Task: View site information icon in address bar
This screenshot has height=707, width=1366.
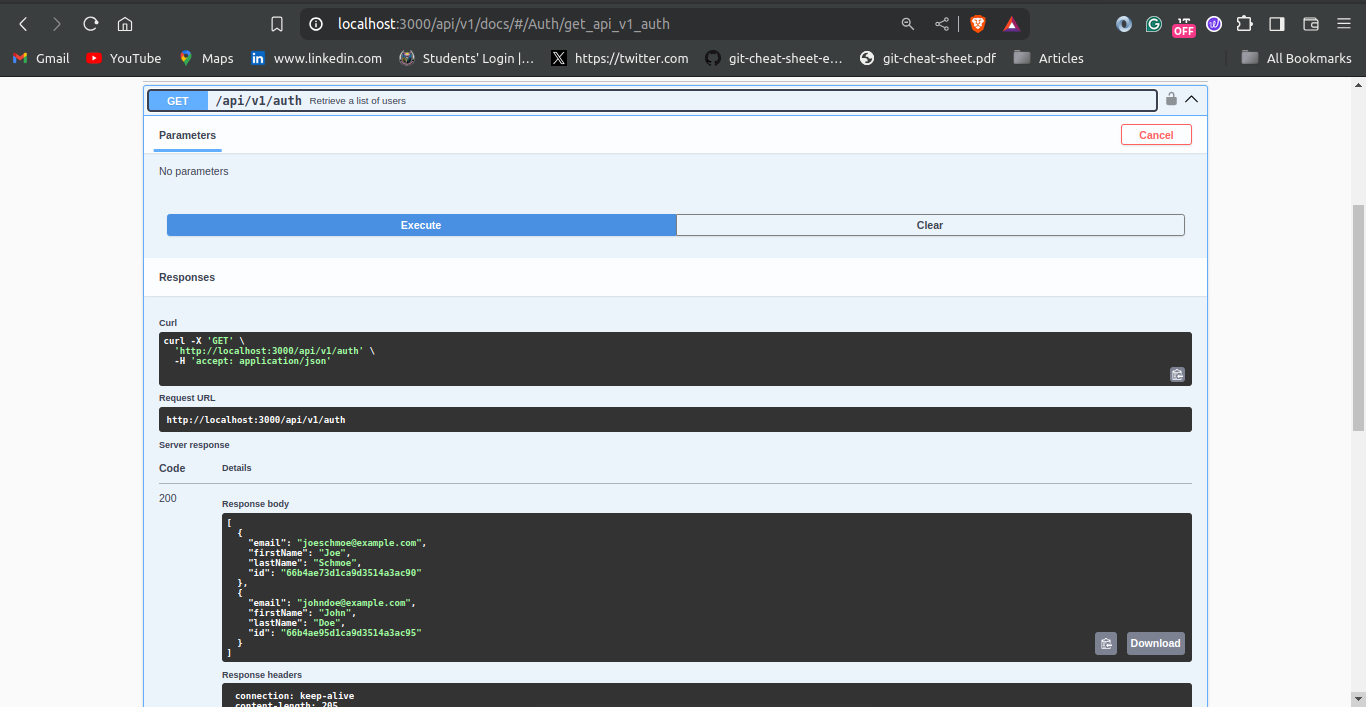Action: coord(317,24)
